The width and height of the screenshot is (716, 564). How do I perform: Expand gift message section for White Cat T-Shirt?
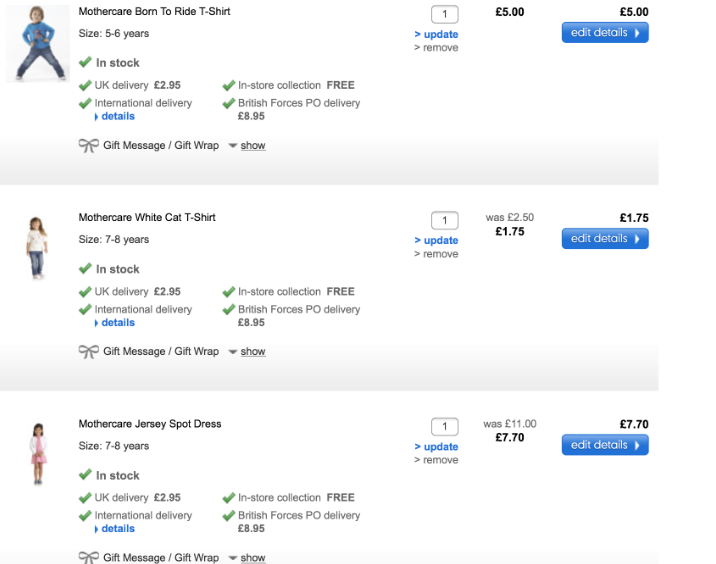tap(253, 352)
